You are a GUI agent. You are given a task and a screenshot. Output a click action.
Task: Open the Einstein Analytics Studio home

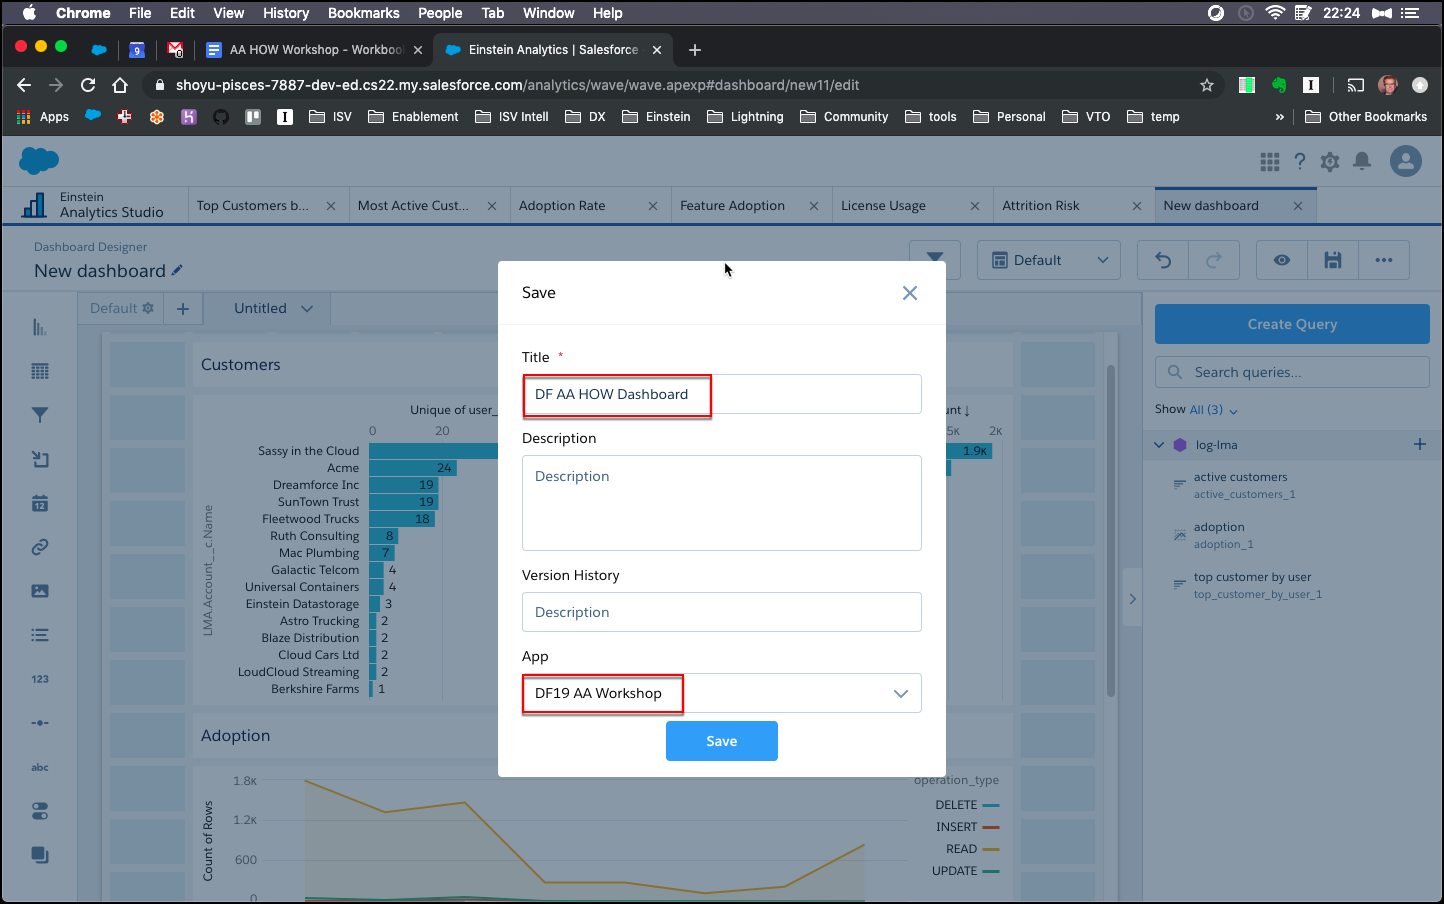click(x=96, y=205)
